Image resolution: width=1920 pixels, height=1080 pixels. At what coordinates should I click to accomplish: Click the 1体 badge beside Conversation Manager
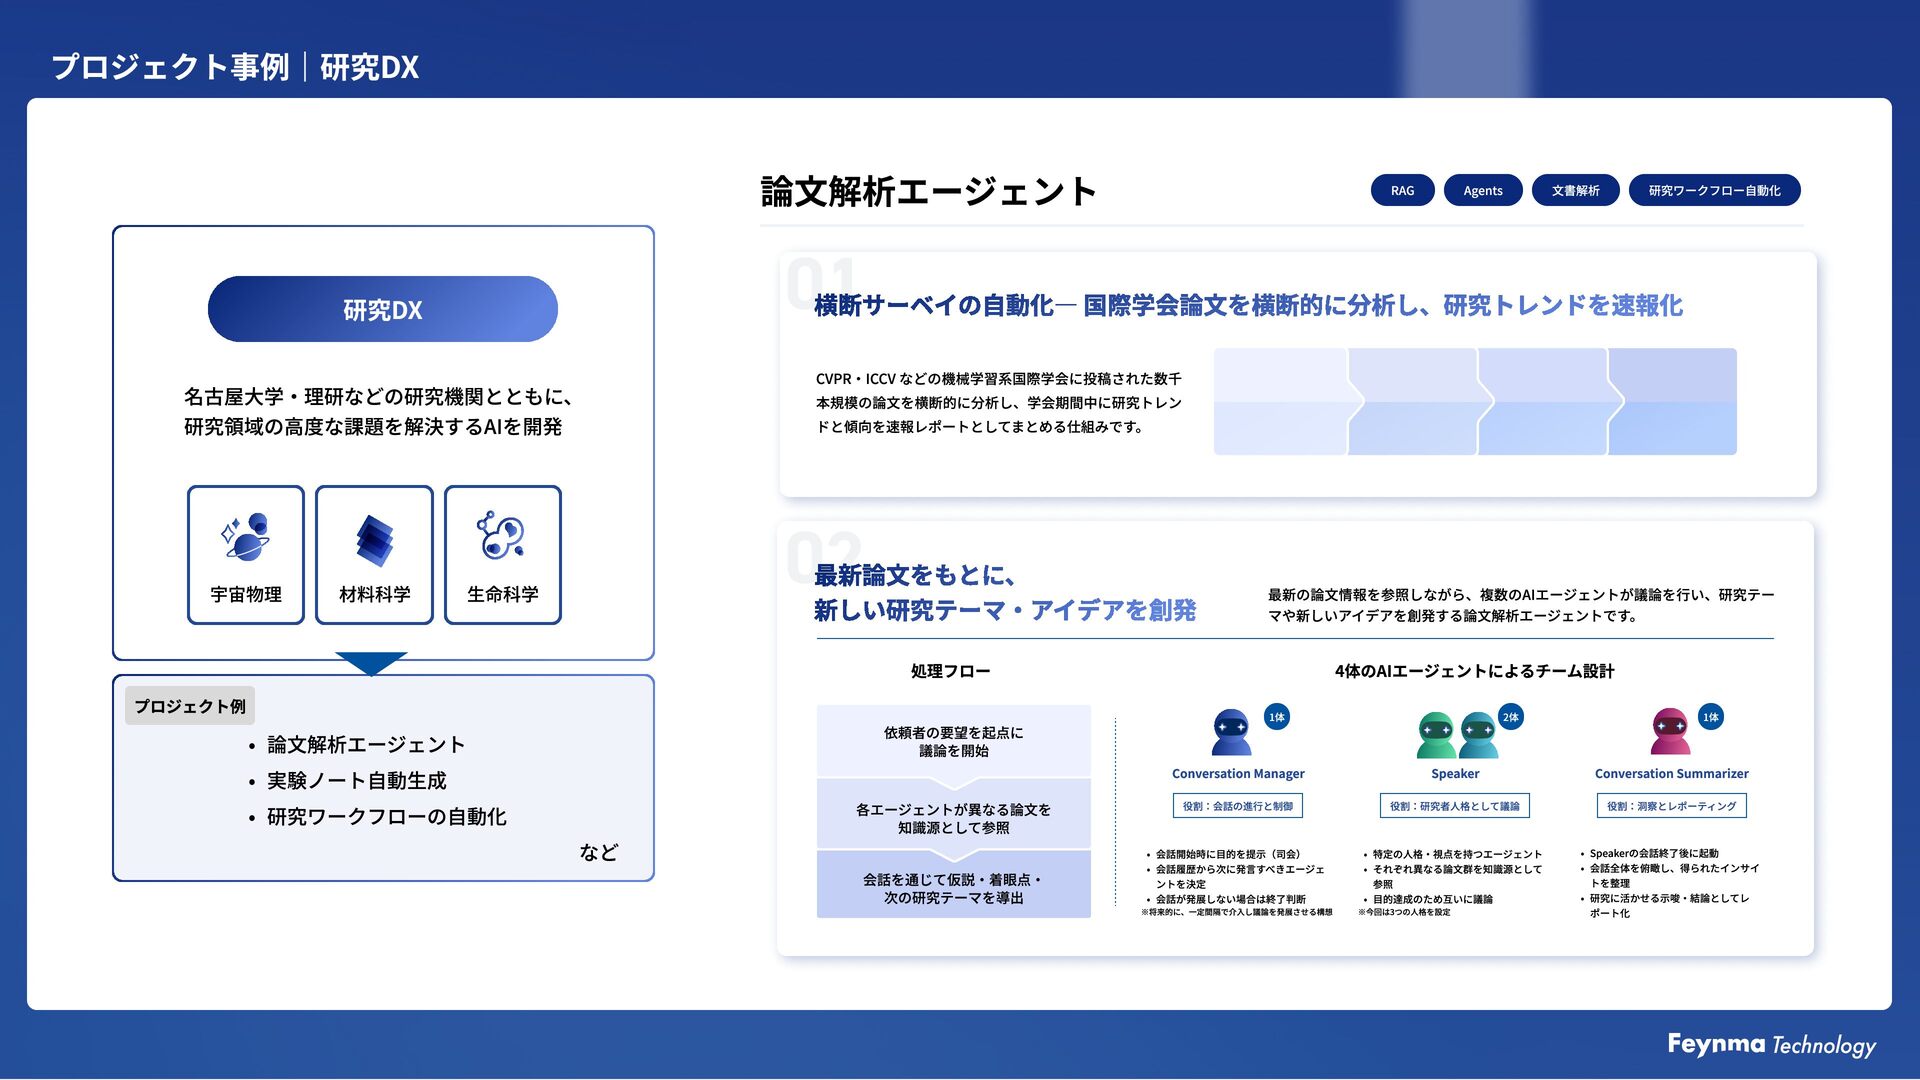pos(1277,717)
